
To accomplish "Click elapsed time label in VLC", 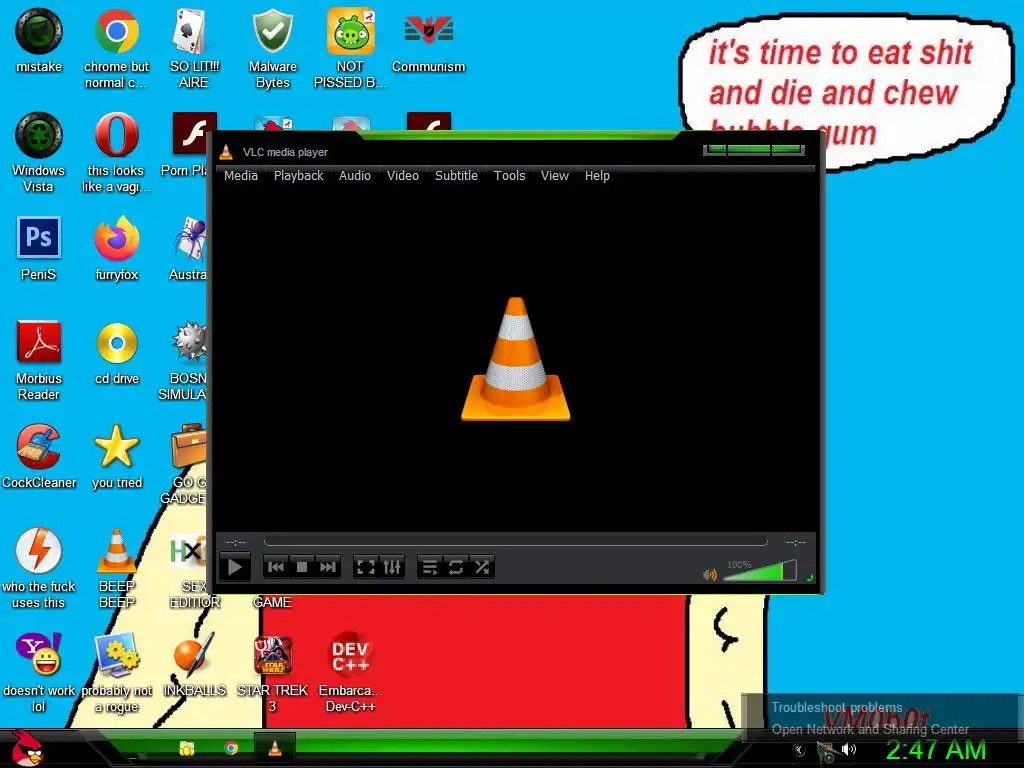I will pyautogui.click(x=236, y=542).
